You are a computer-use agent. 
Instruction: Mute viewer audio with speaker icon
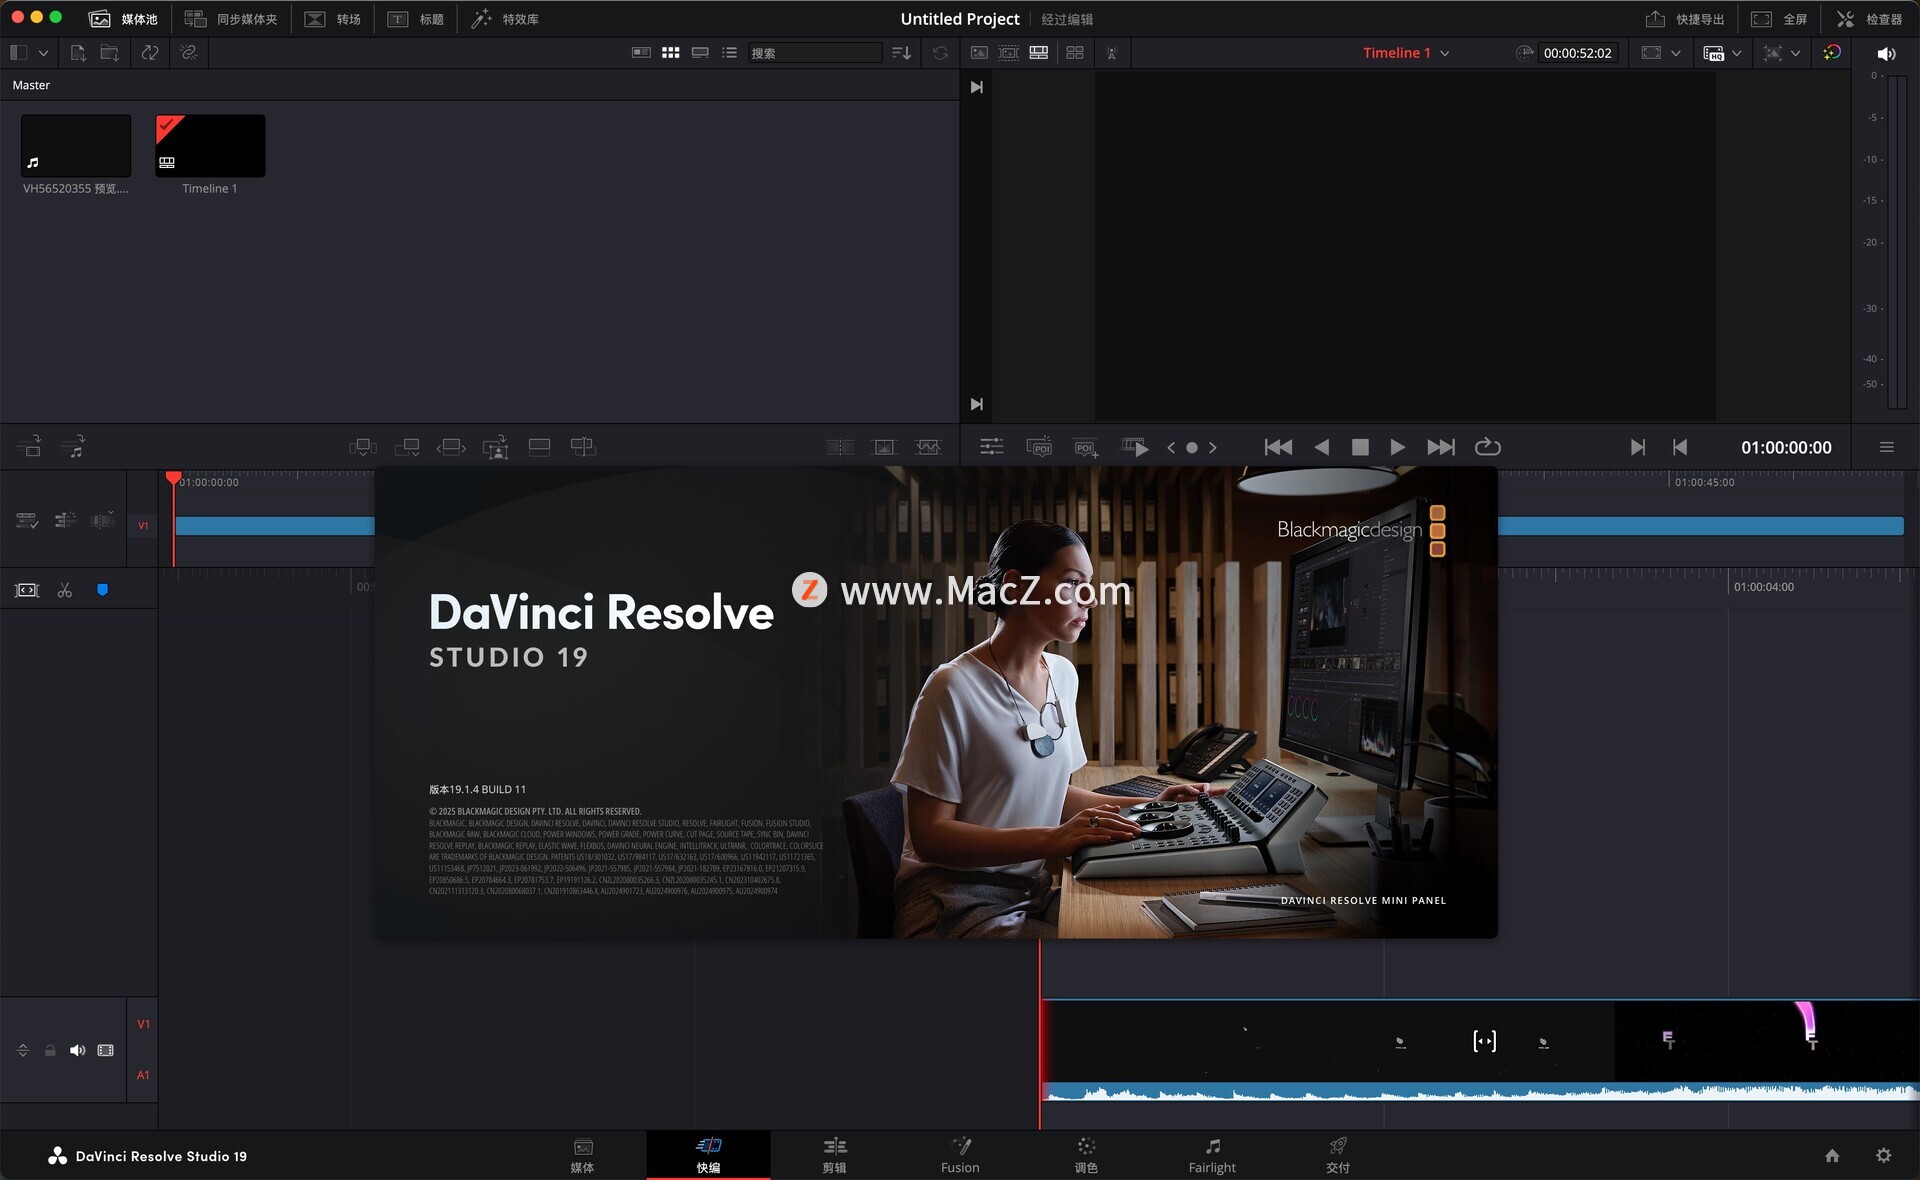coord(1887,54)
